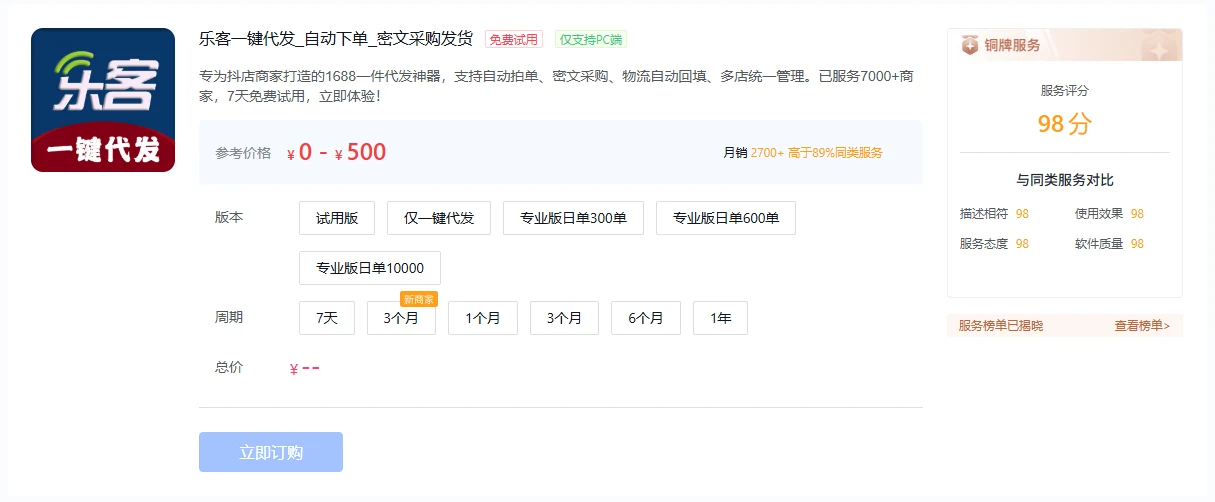Select 3个月 period with 新商家 tag
The height and width of the screenshot is (502, 1215).
pyautogui.click(x=401, y=318)
